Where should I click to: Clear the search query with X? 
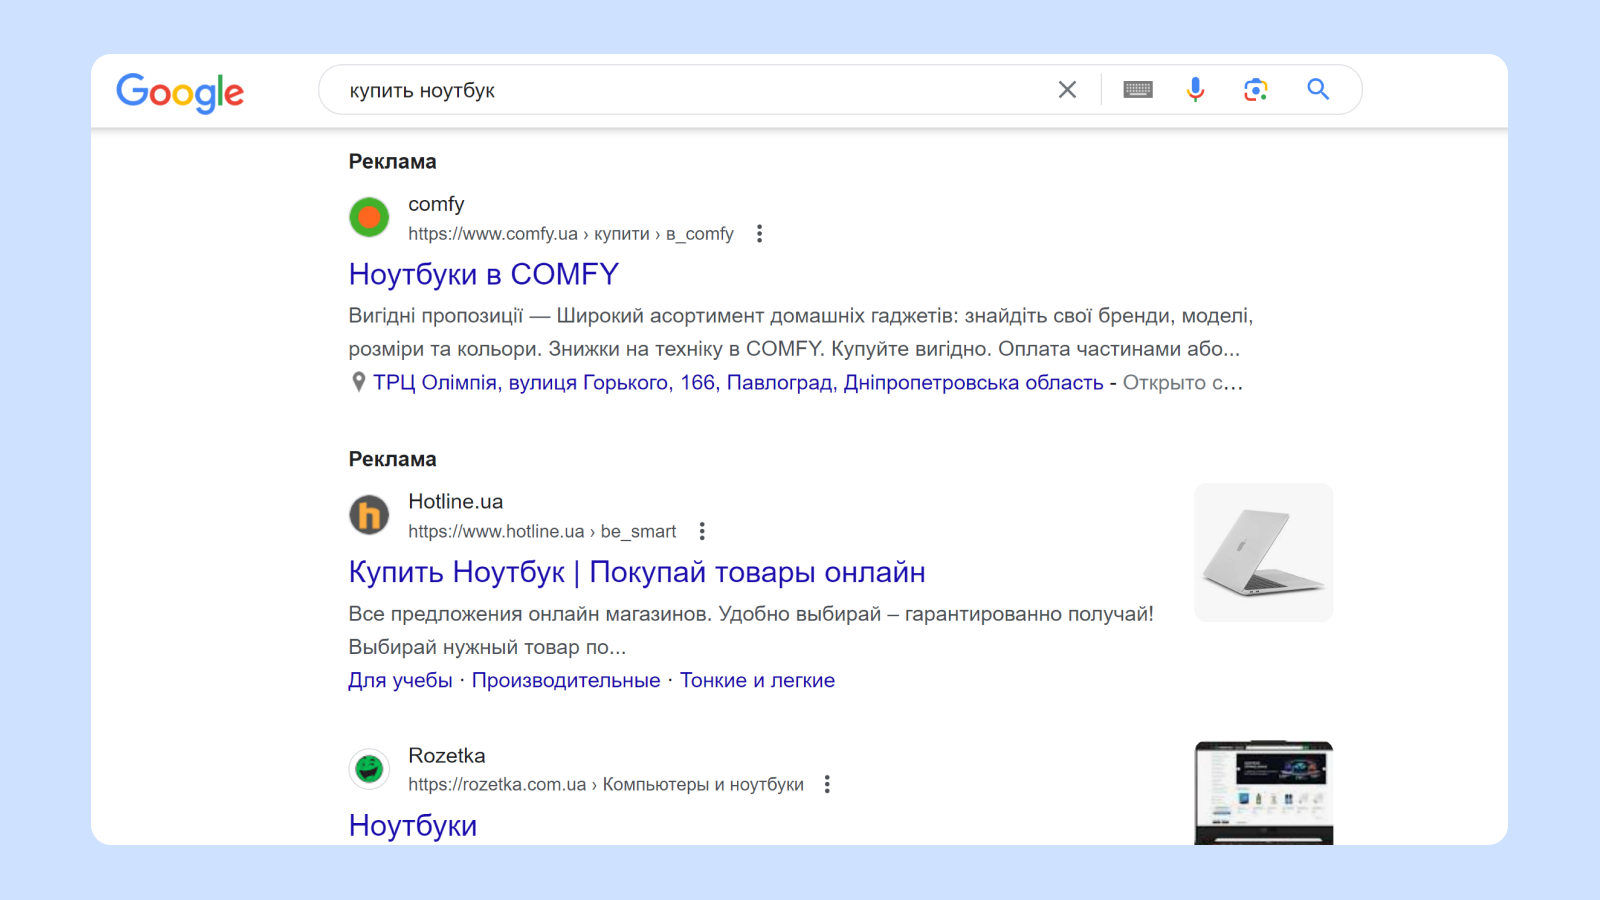[x=1067, y=90]
